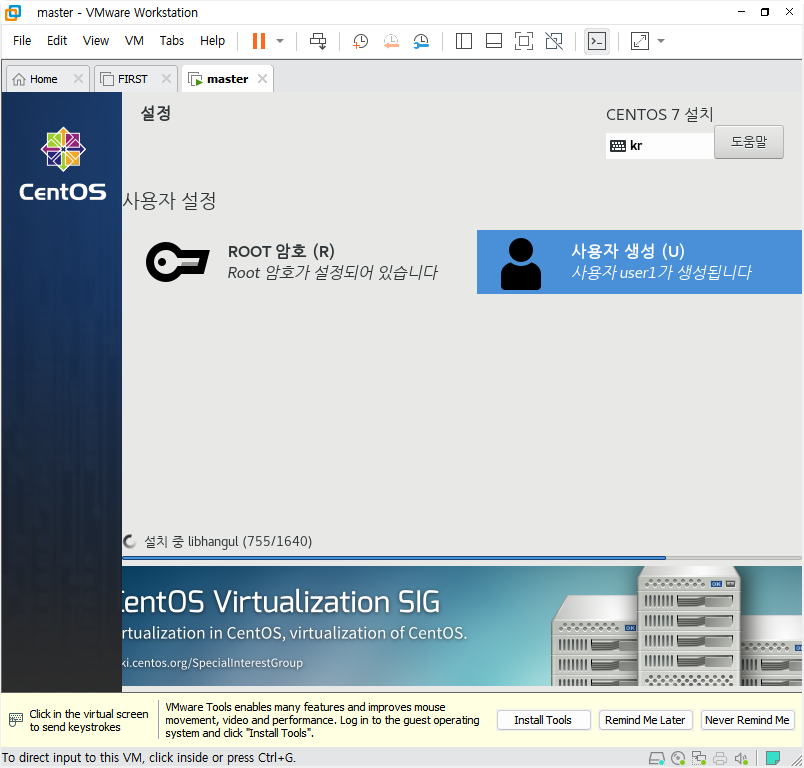Click the stretch guest display icon
804x768 pixels.
coord(639,41)
